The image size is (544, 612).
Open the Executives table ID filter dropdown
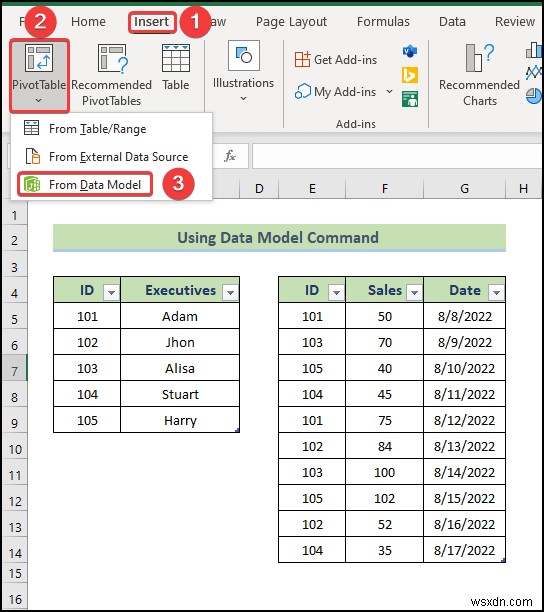(x=111, y=292)
